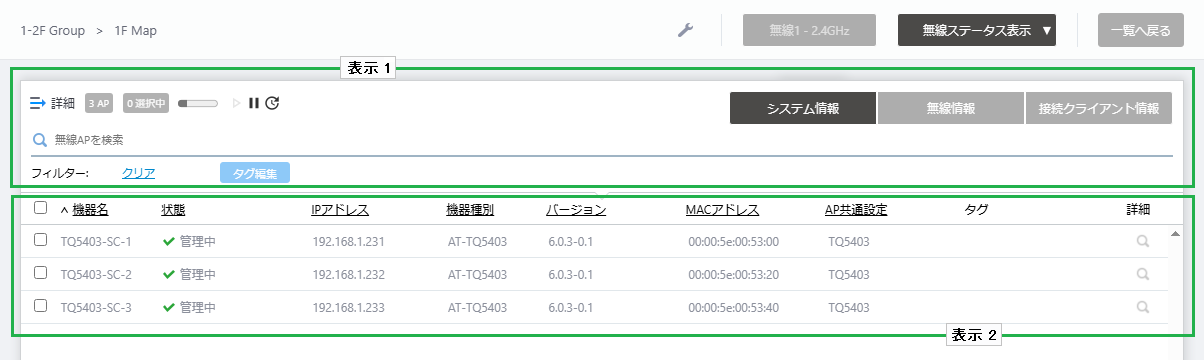Open the 無線ステータス表示 dropdown
The width and height of the screenshot is (1204, 360).
point(977,30)
